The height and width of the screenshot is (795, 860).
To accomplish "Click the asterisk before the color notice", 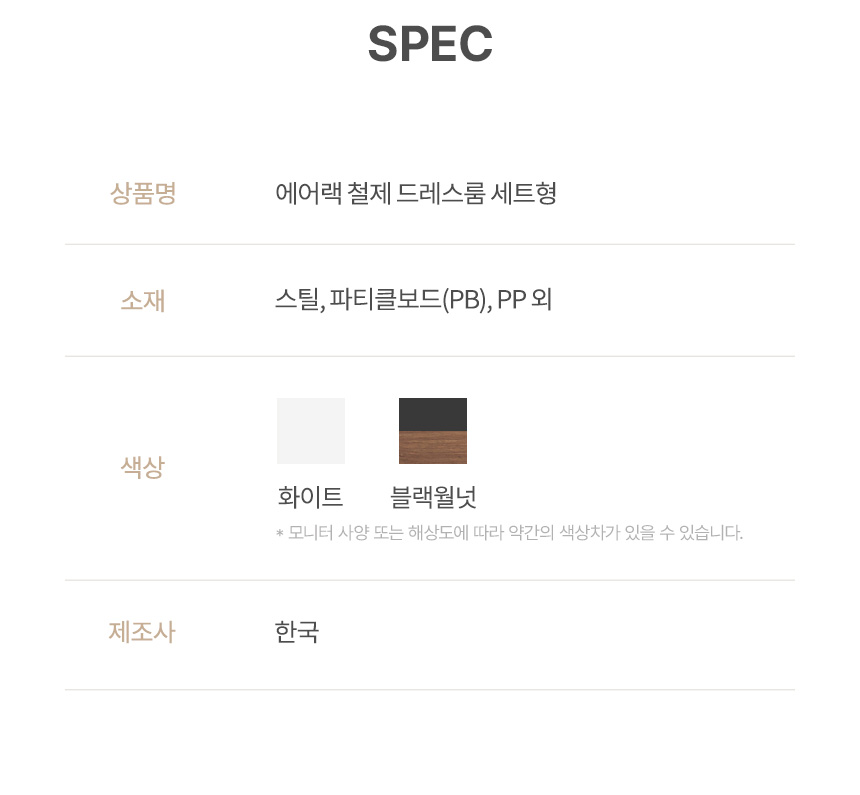I will 280,533.
